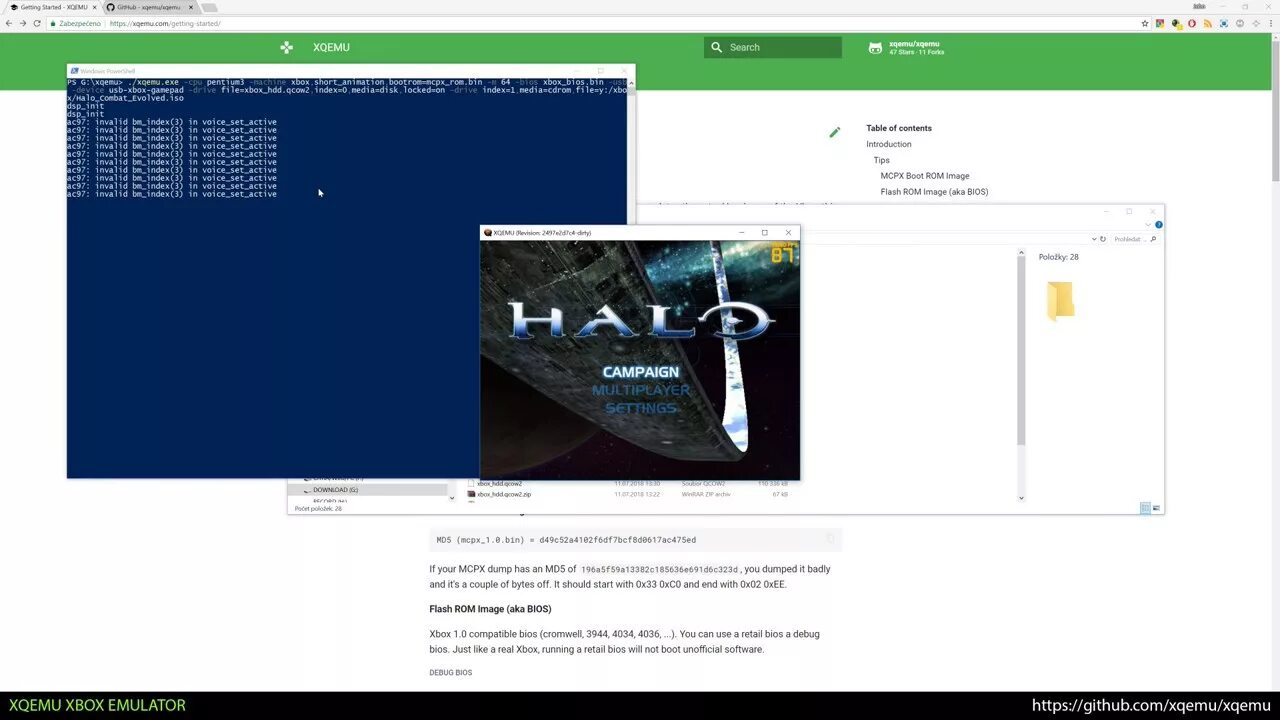Click the website Search input field
The width and height of the screenshot is (1280, 720).
pos(773,47)
